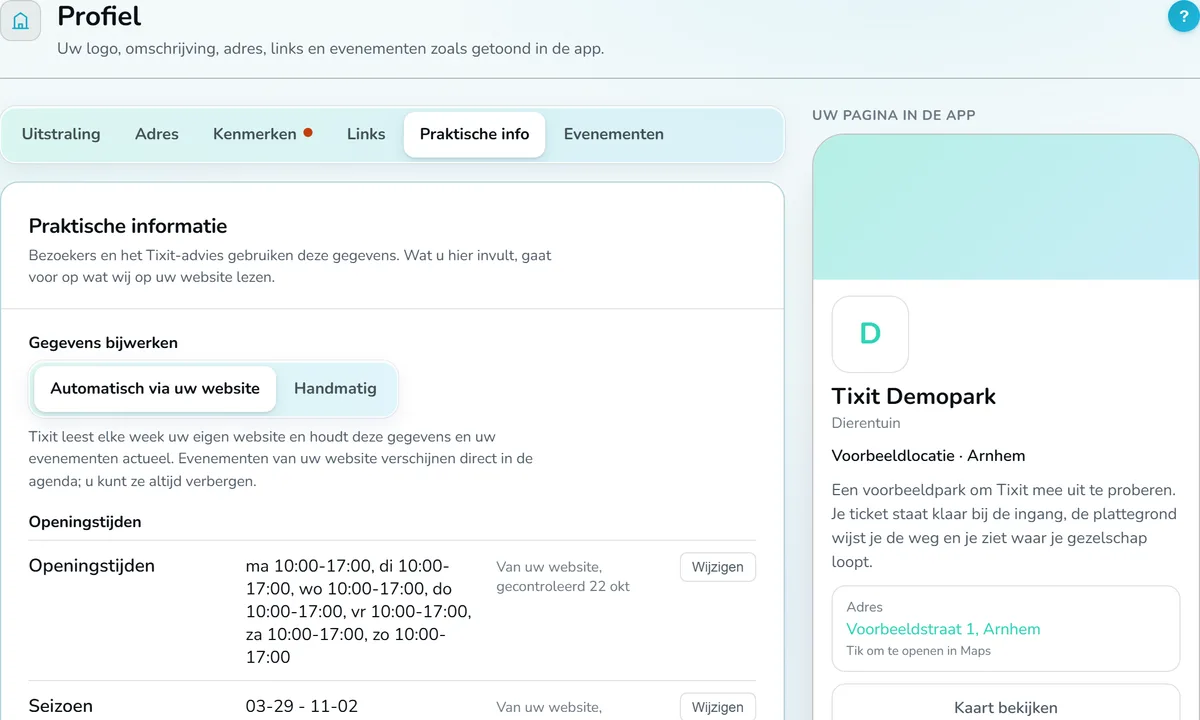
Task: Click the Profiel page heading
Action: pos(99,16)
